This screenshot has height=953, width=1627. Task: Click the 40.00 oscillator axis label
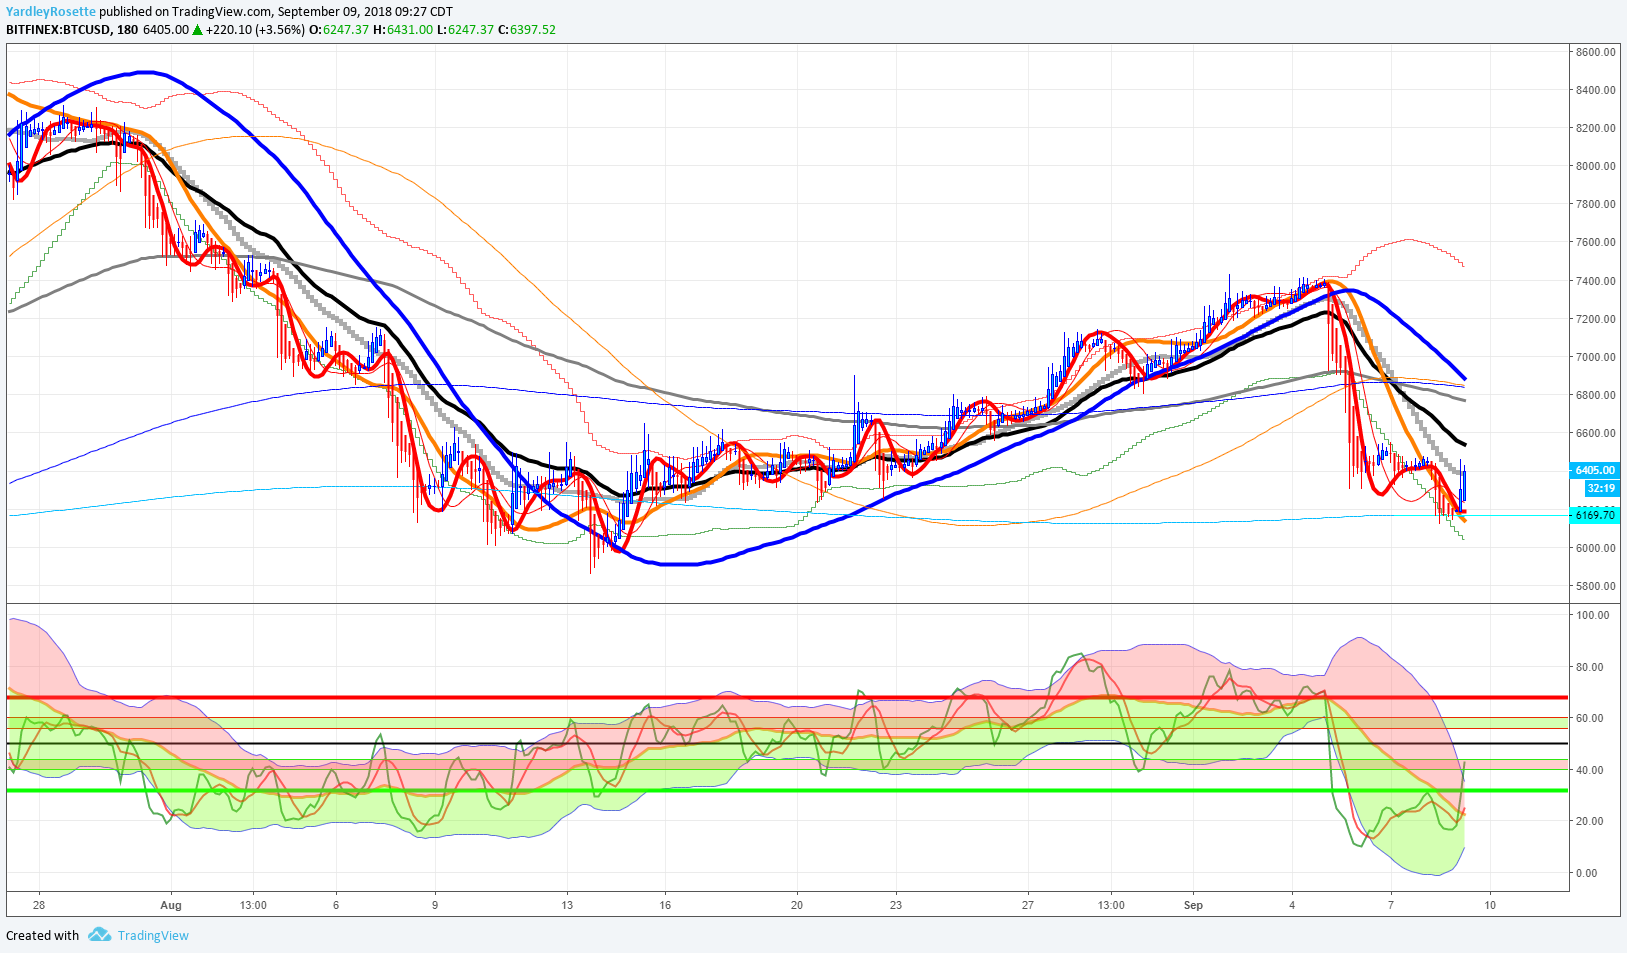click(1592, 770)
